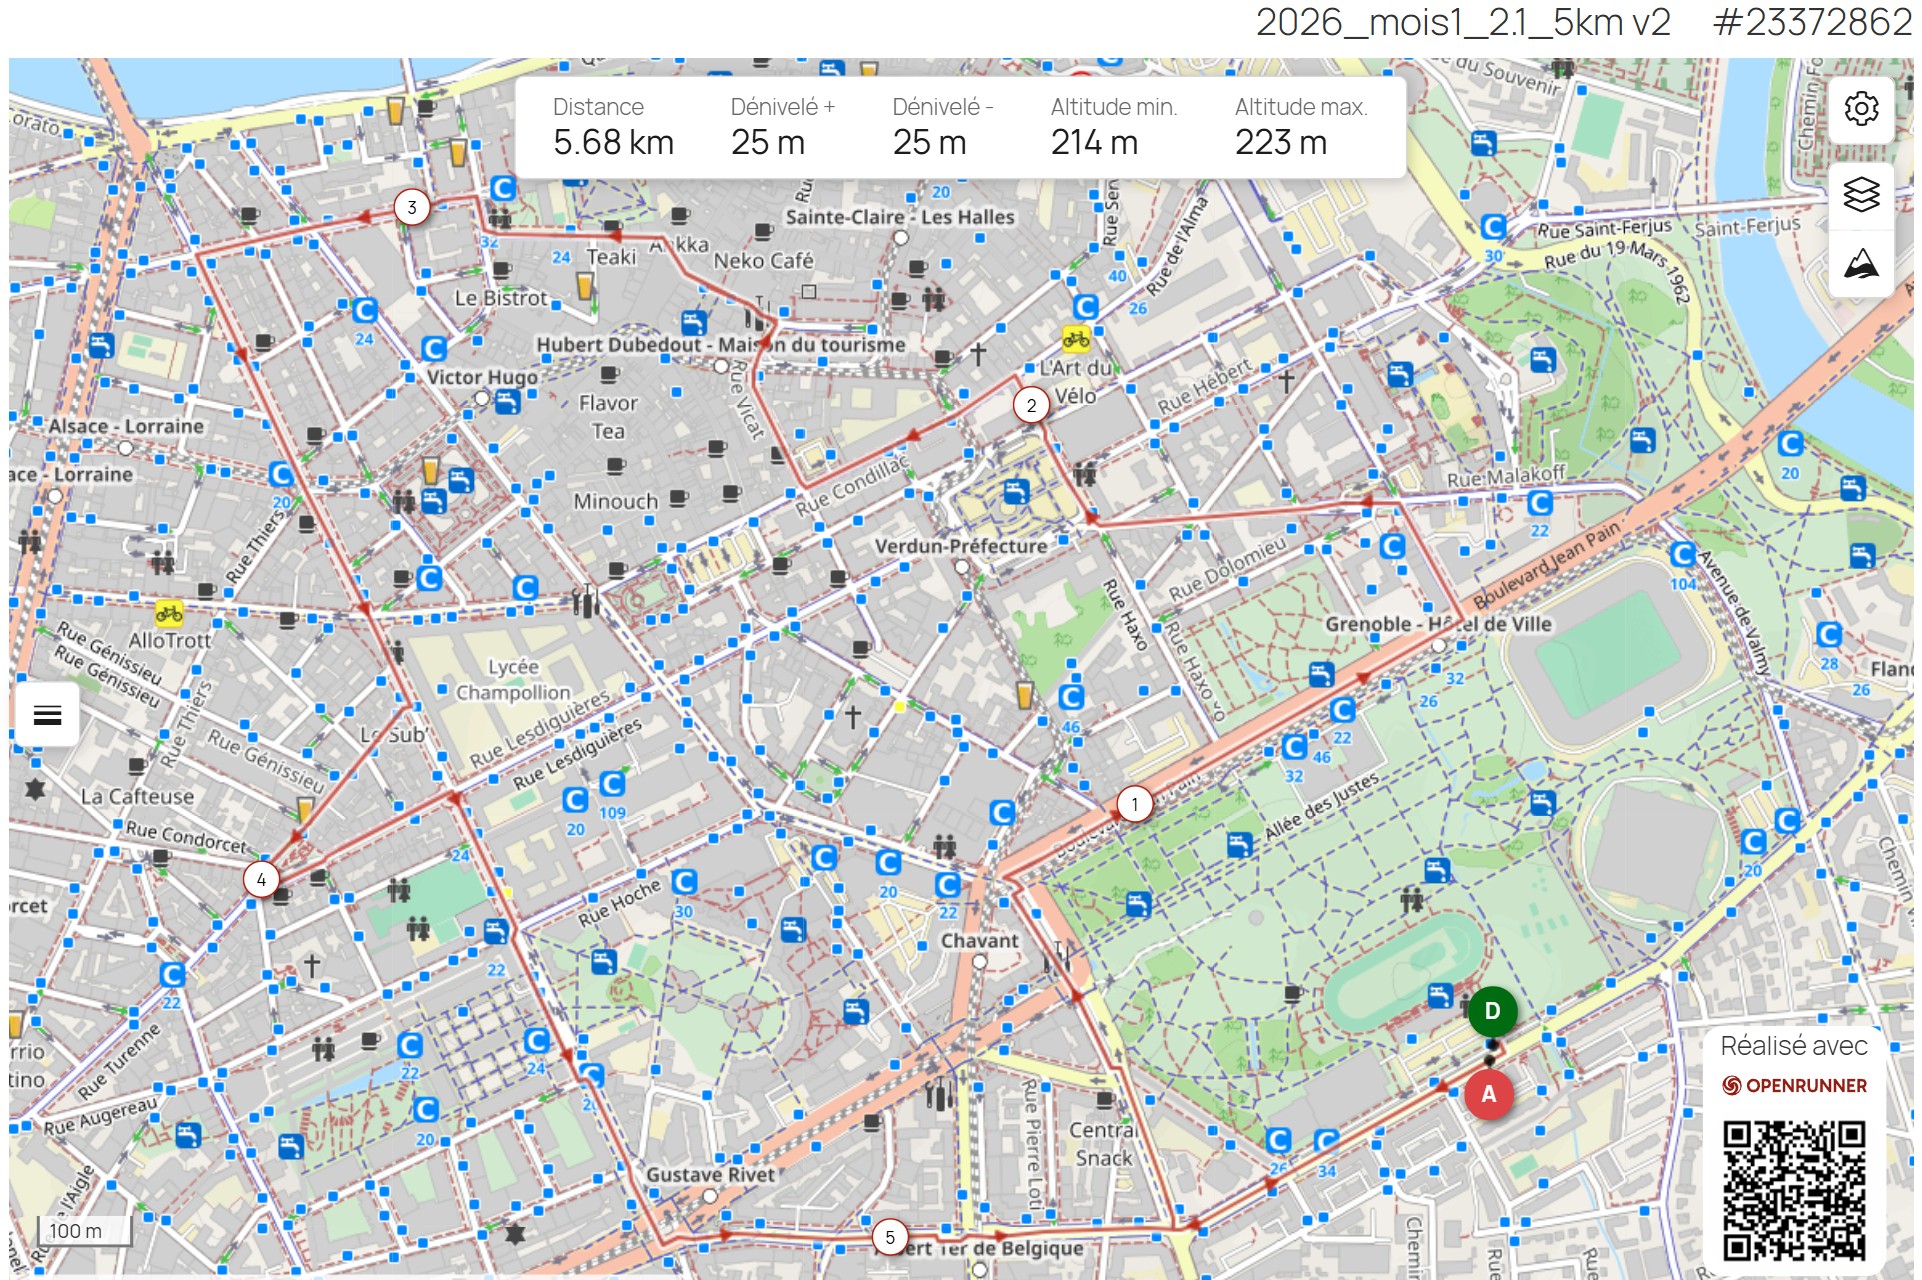Click the route title 2026__mois1__2.1__5km v2

coord(1464,22)
